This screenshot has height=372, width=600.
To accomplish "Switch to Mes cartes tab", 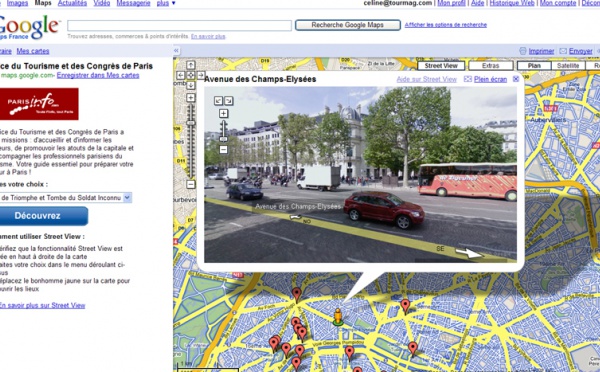I will coord(33,51).
